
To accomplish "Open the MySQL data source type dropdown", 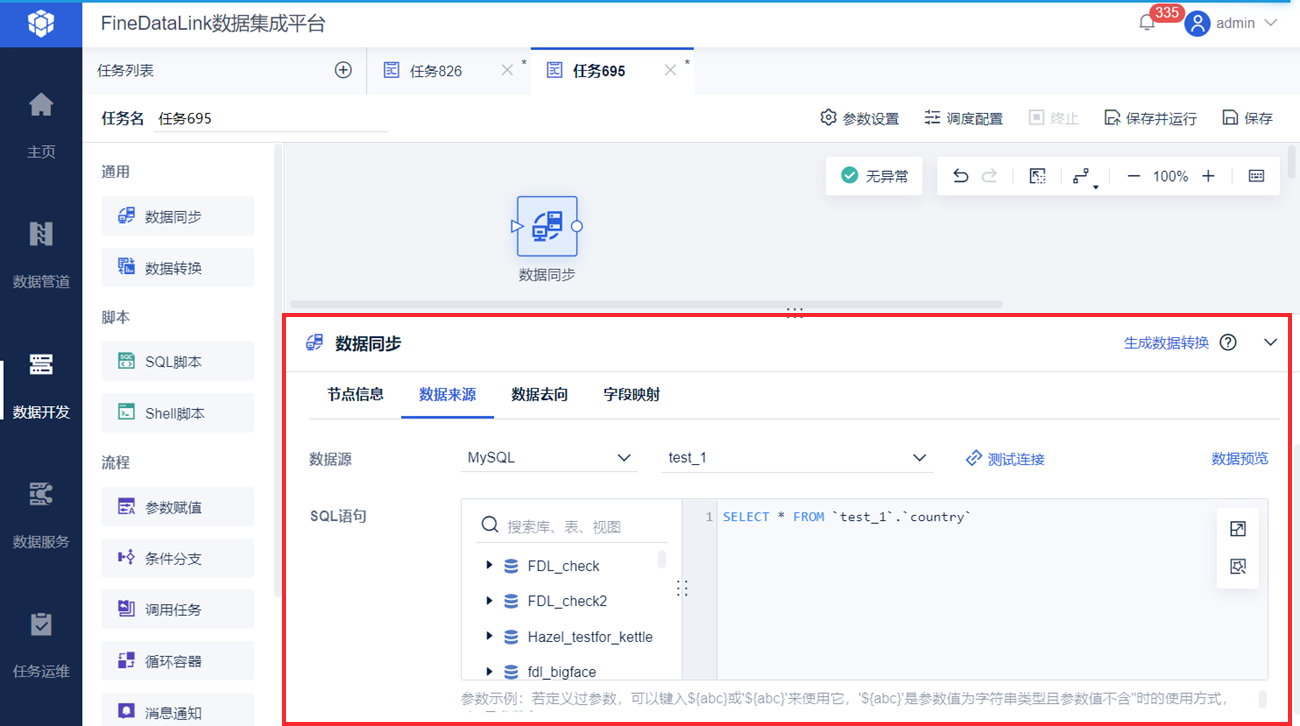I will [x=549, y=458].
